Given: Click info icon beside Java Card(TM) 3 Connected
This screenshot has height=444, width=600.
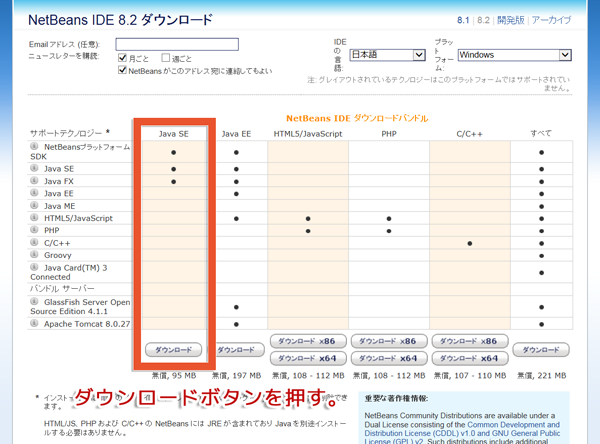Looking at the screenshot, I should [x=34, y=267].
